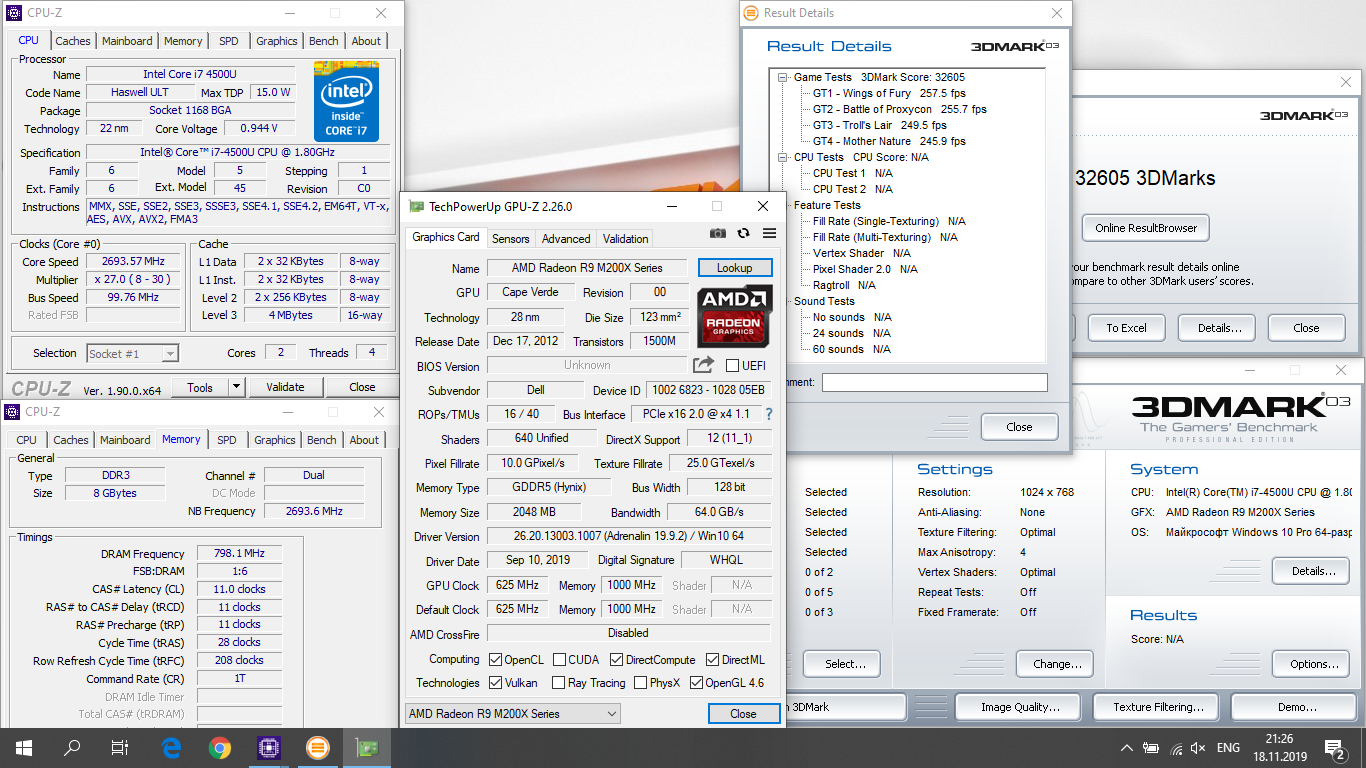The height and width of the screenshot is (768, 1366).
Task: Open SPD tab in lower CPU-Z window
Action: click(x=227, y=440)
